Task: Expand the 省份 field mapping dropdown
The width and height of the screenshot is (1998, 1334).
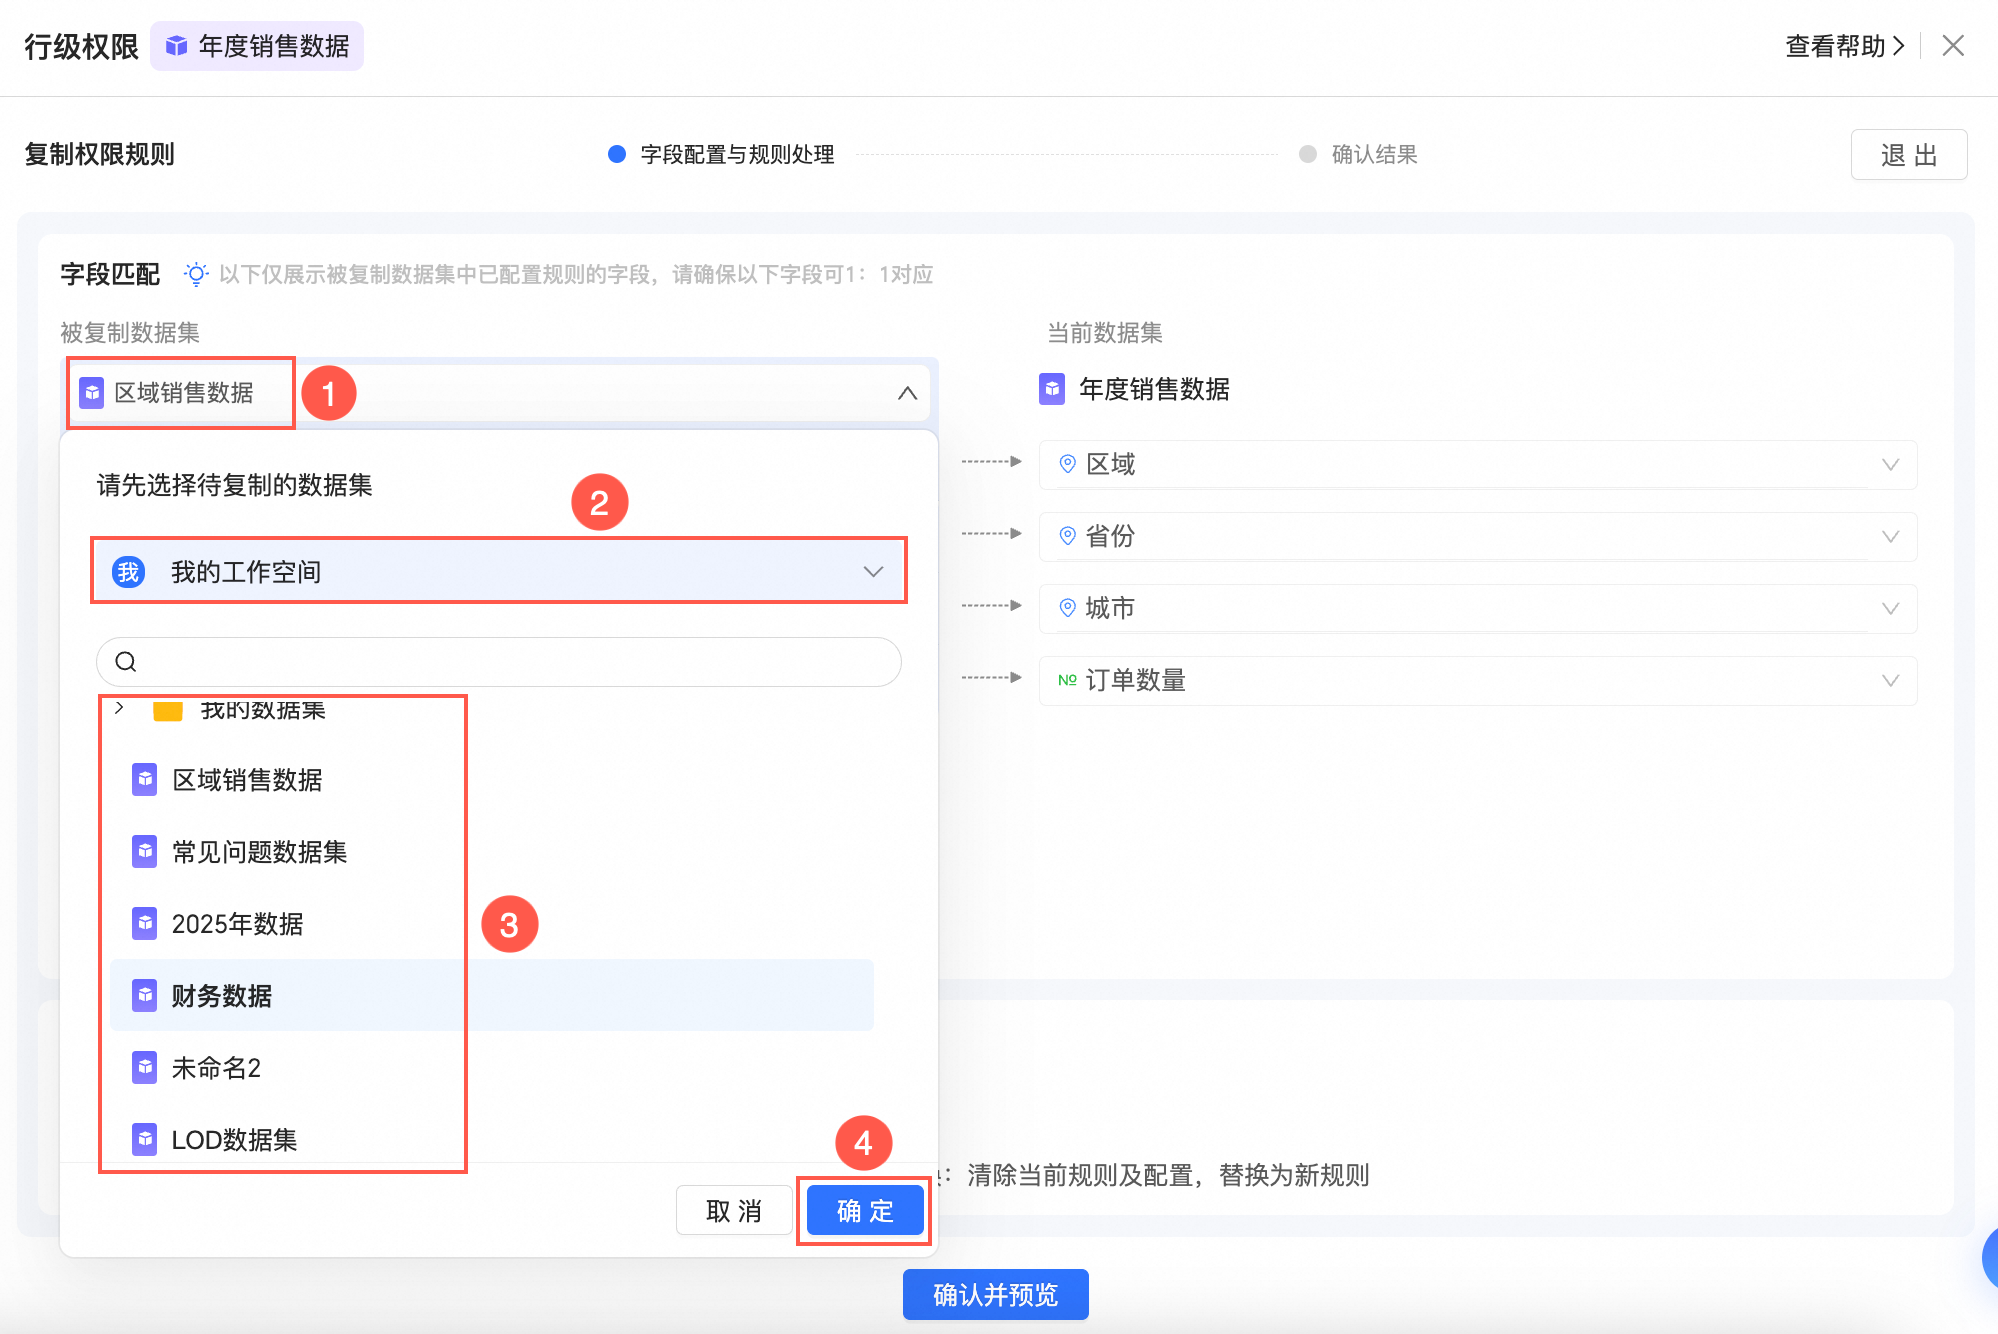Action: tap(1889, 537)
